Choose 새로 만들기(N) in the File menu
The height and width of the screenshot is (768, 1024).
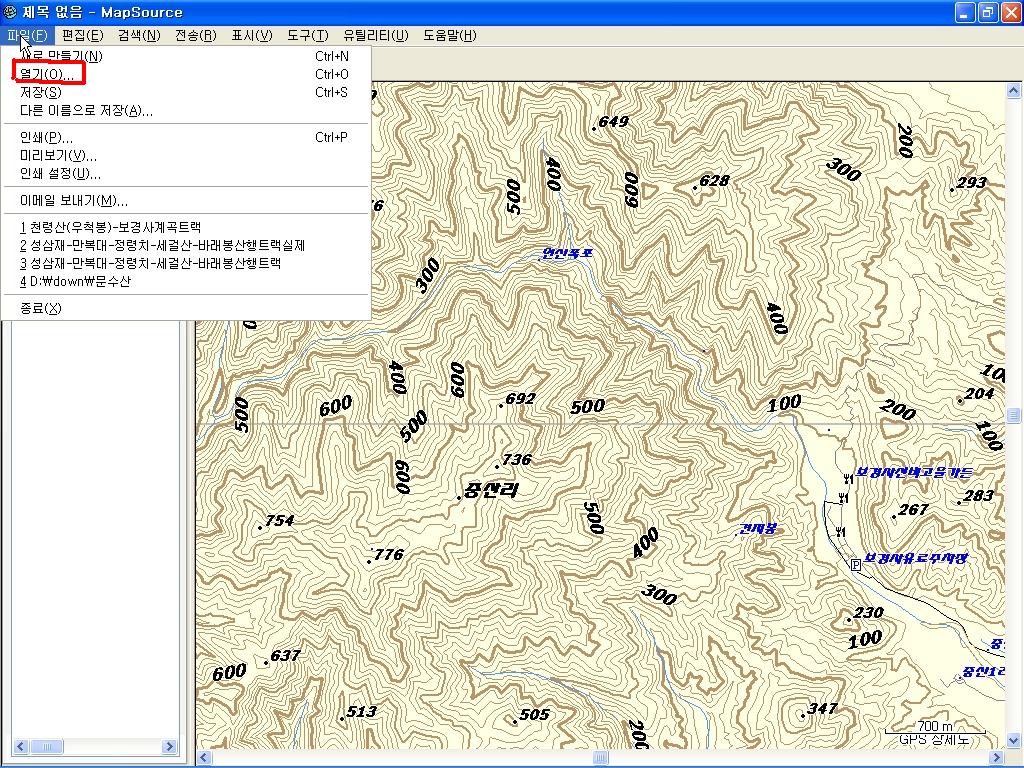point(186,56)
